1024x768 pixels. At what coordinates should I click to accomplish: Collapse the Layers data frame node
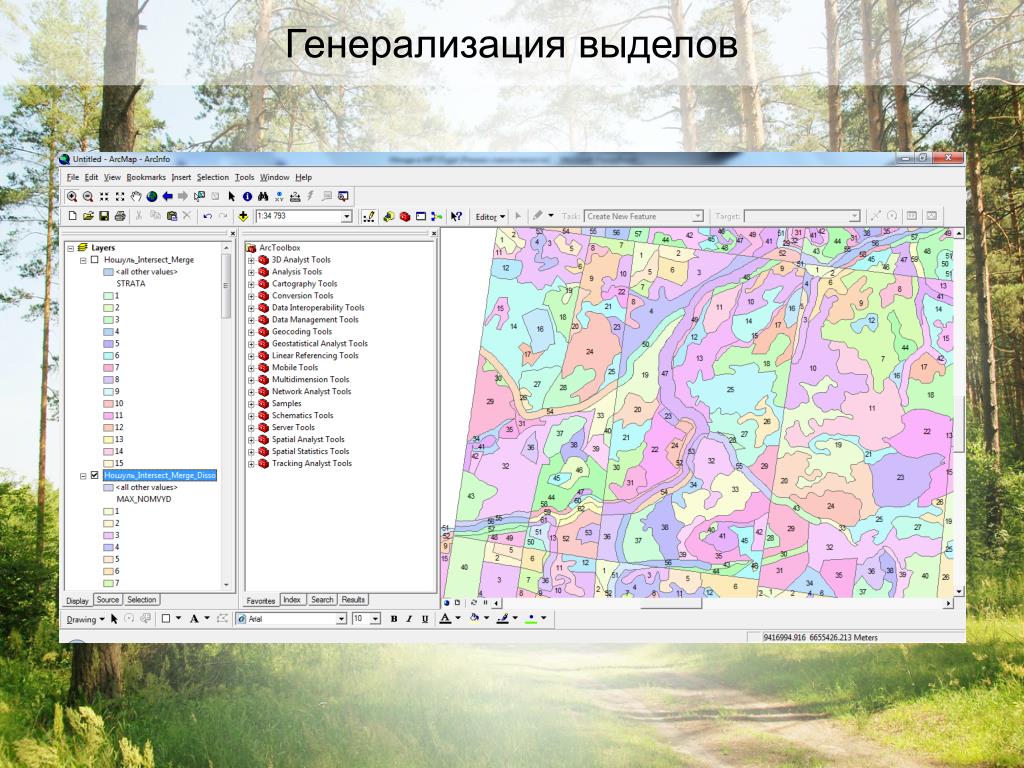click(x=70, y=248)
